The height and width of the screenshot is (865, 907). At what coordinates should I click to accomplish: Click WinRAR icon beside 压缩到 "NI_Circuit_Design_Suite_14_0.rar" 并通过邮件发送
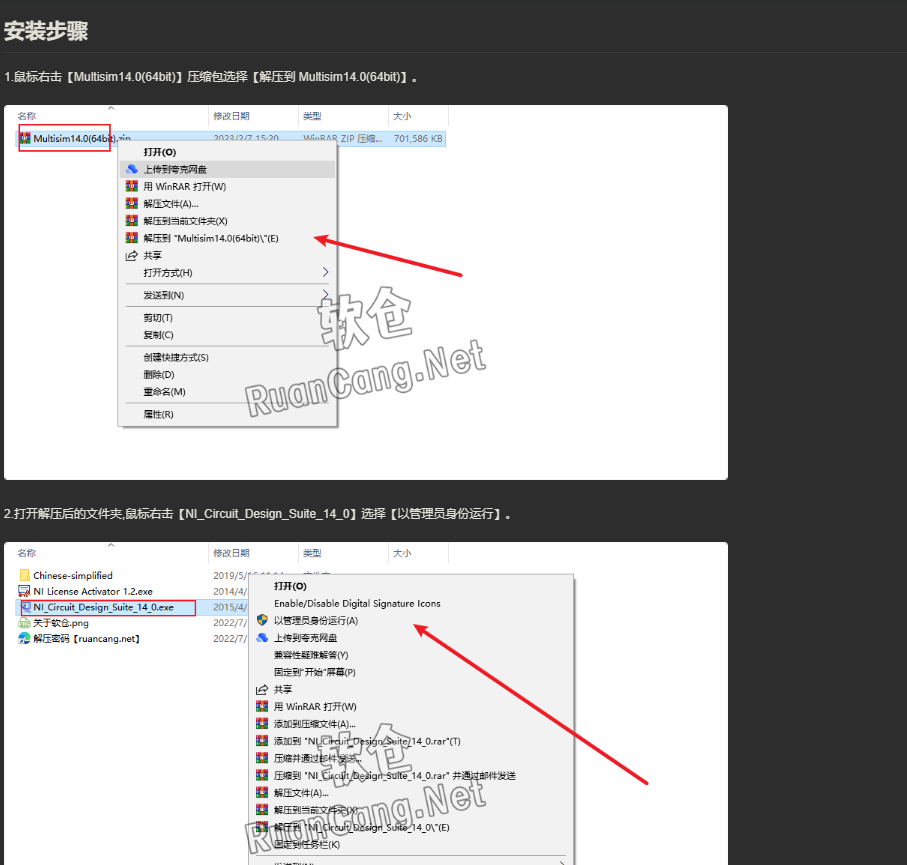[x=262, y=775]
